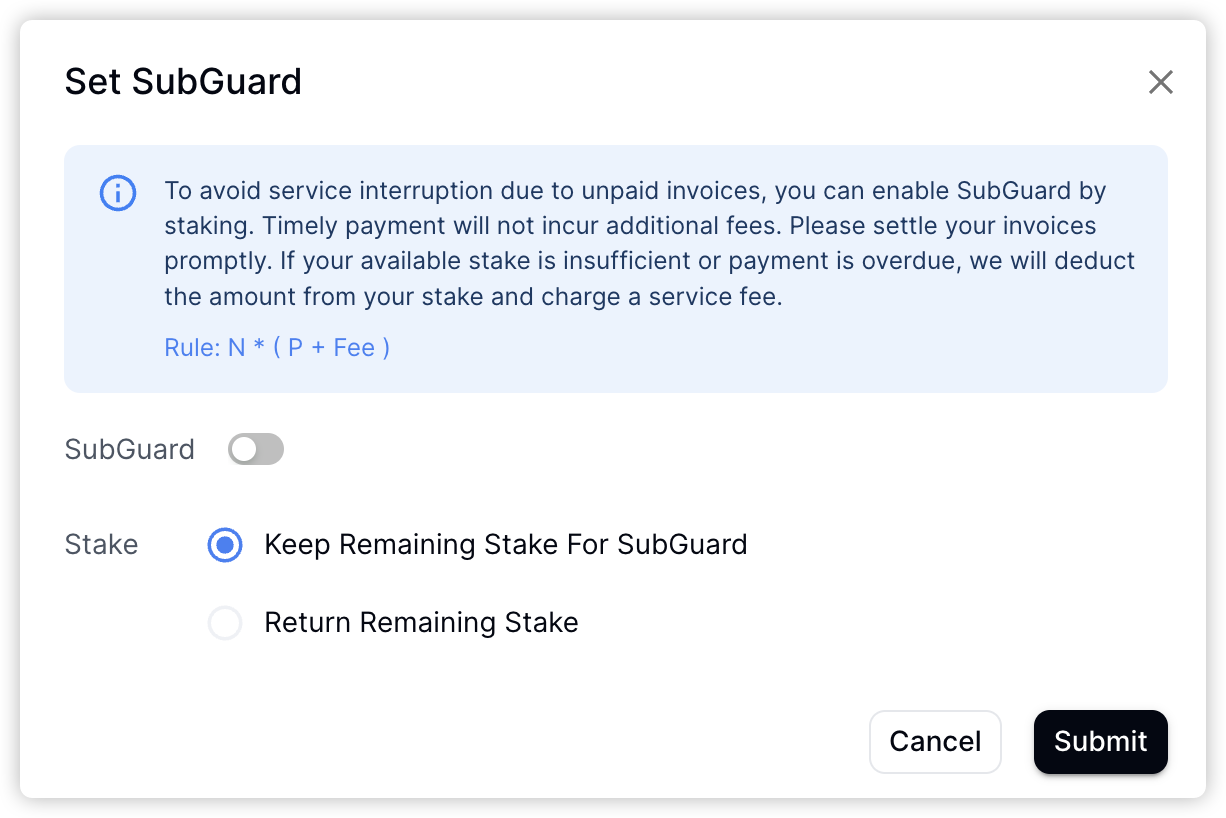Image resolution: width=1226 pixels, height=818 pixels.
Task: Click the line starting "staking. Timely payment"
Action: pos(630,226)
